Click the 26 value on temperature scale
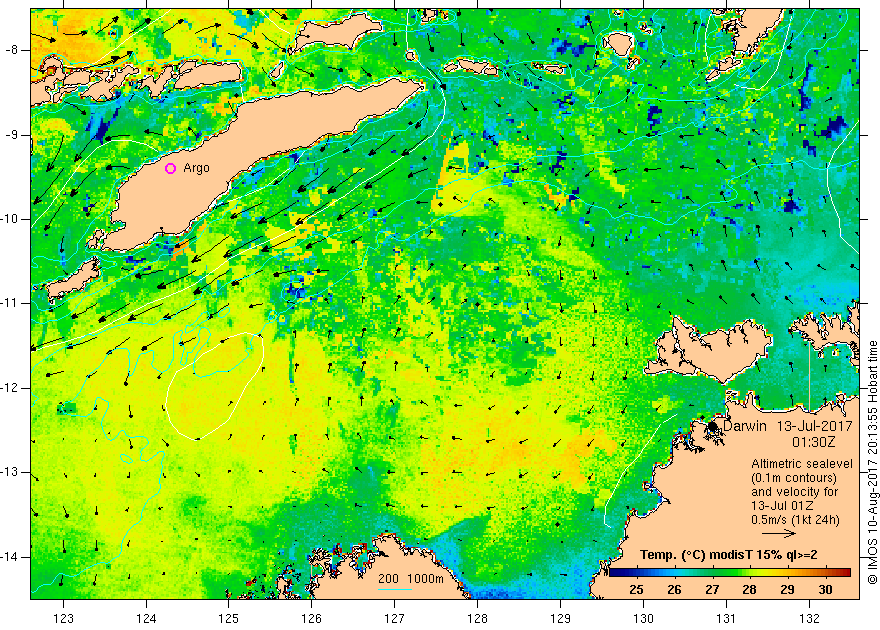Image resolution: width=880 pixels, height=630 pixels. [x=674, y=589]
